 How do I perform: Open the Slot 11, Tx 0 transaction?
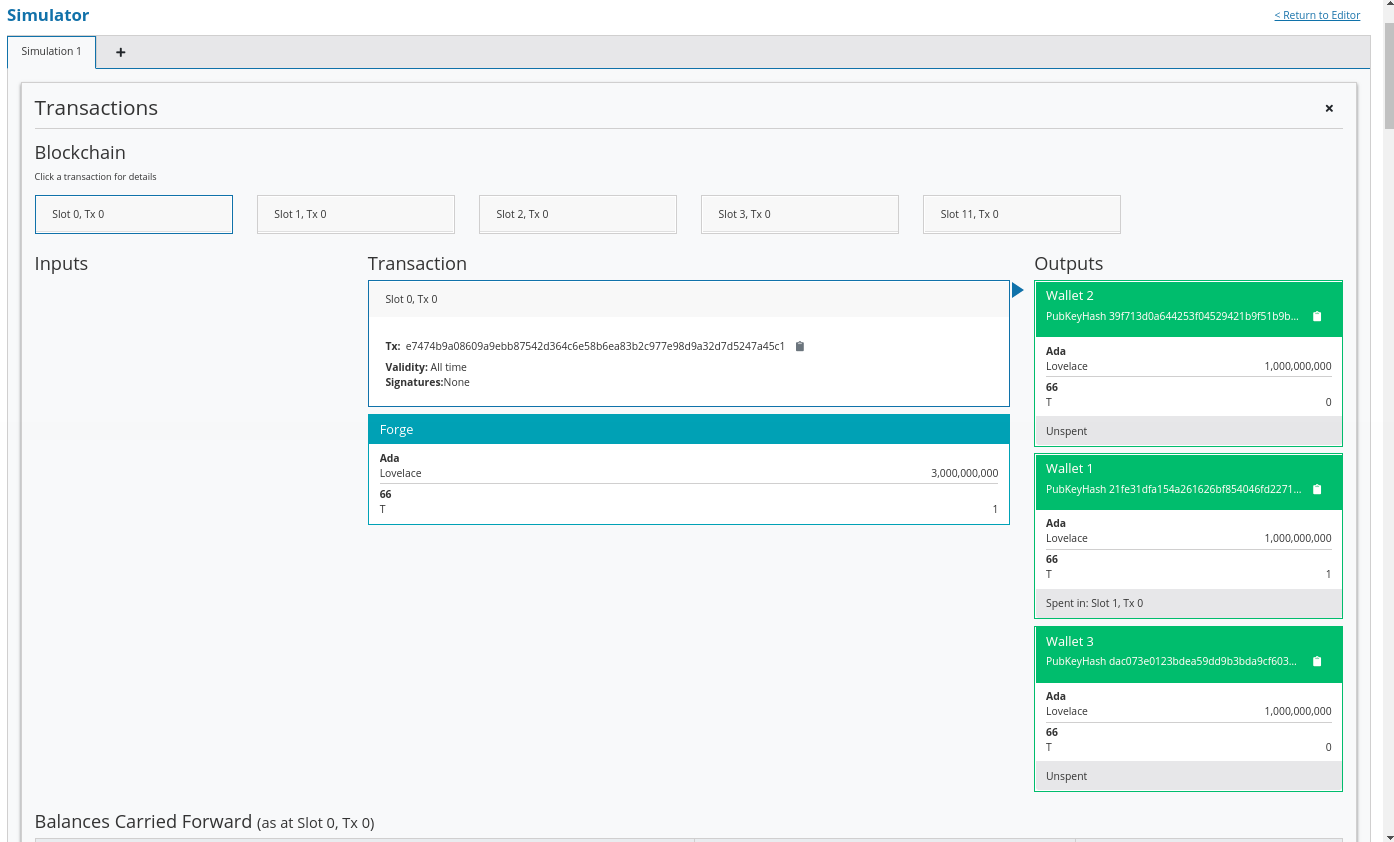(x=1021, y=214)
